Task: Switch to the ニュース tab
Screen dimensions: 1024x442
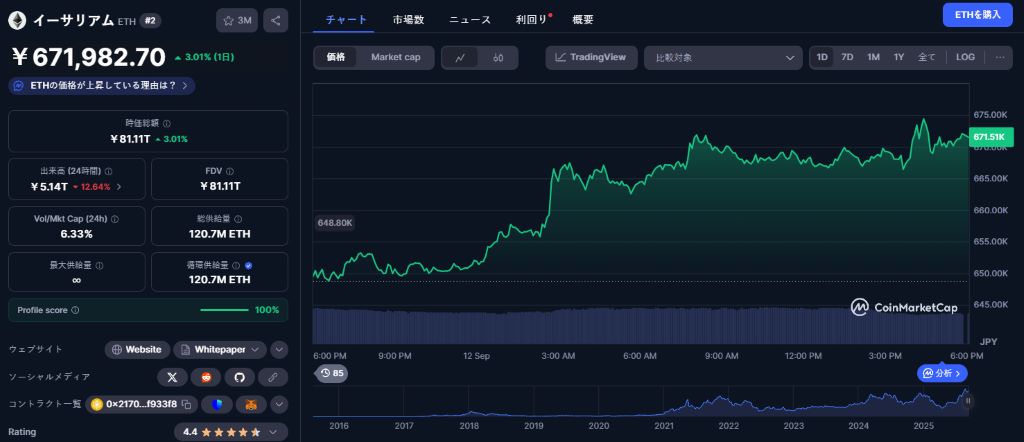Action: pyautogui.click(x=470, y=20)
